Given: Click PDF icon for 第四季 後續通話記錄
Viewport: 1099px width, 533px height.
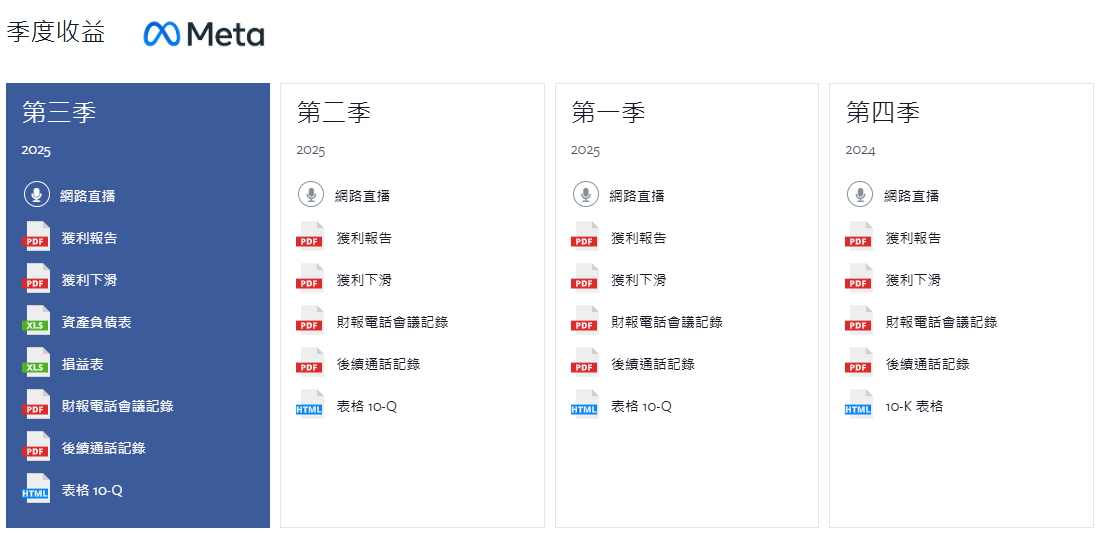Looking at the screenshot, I should click(859, 363).
